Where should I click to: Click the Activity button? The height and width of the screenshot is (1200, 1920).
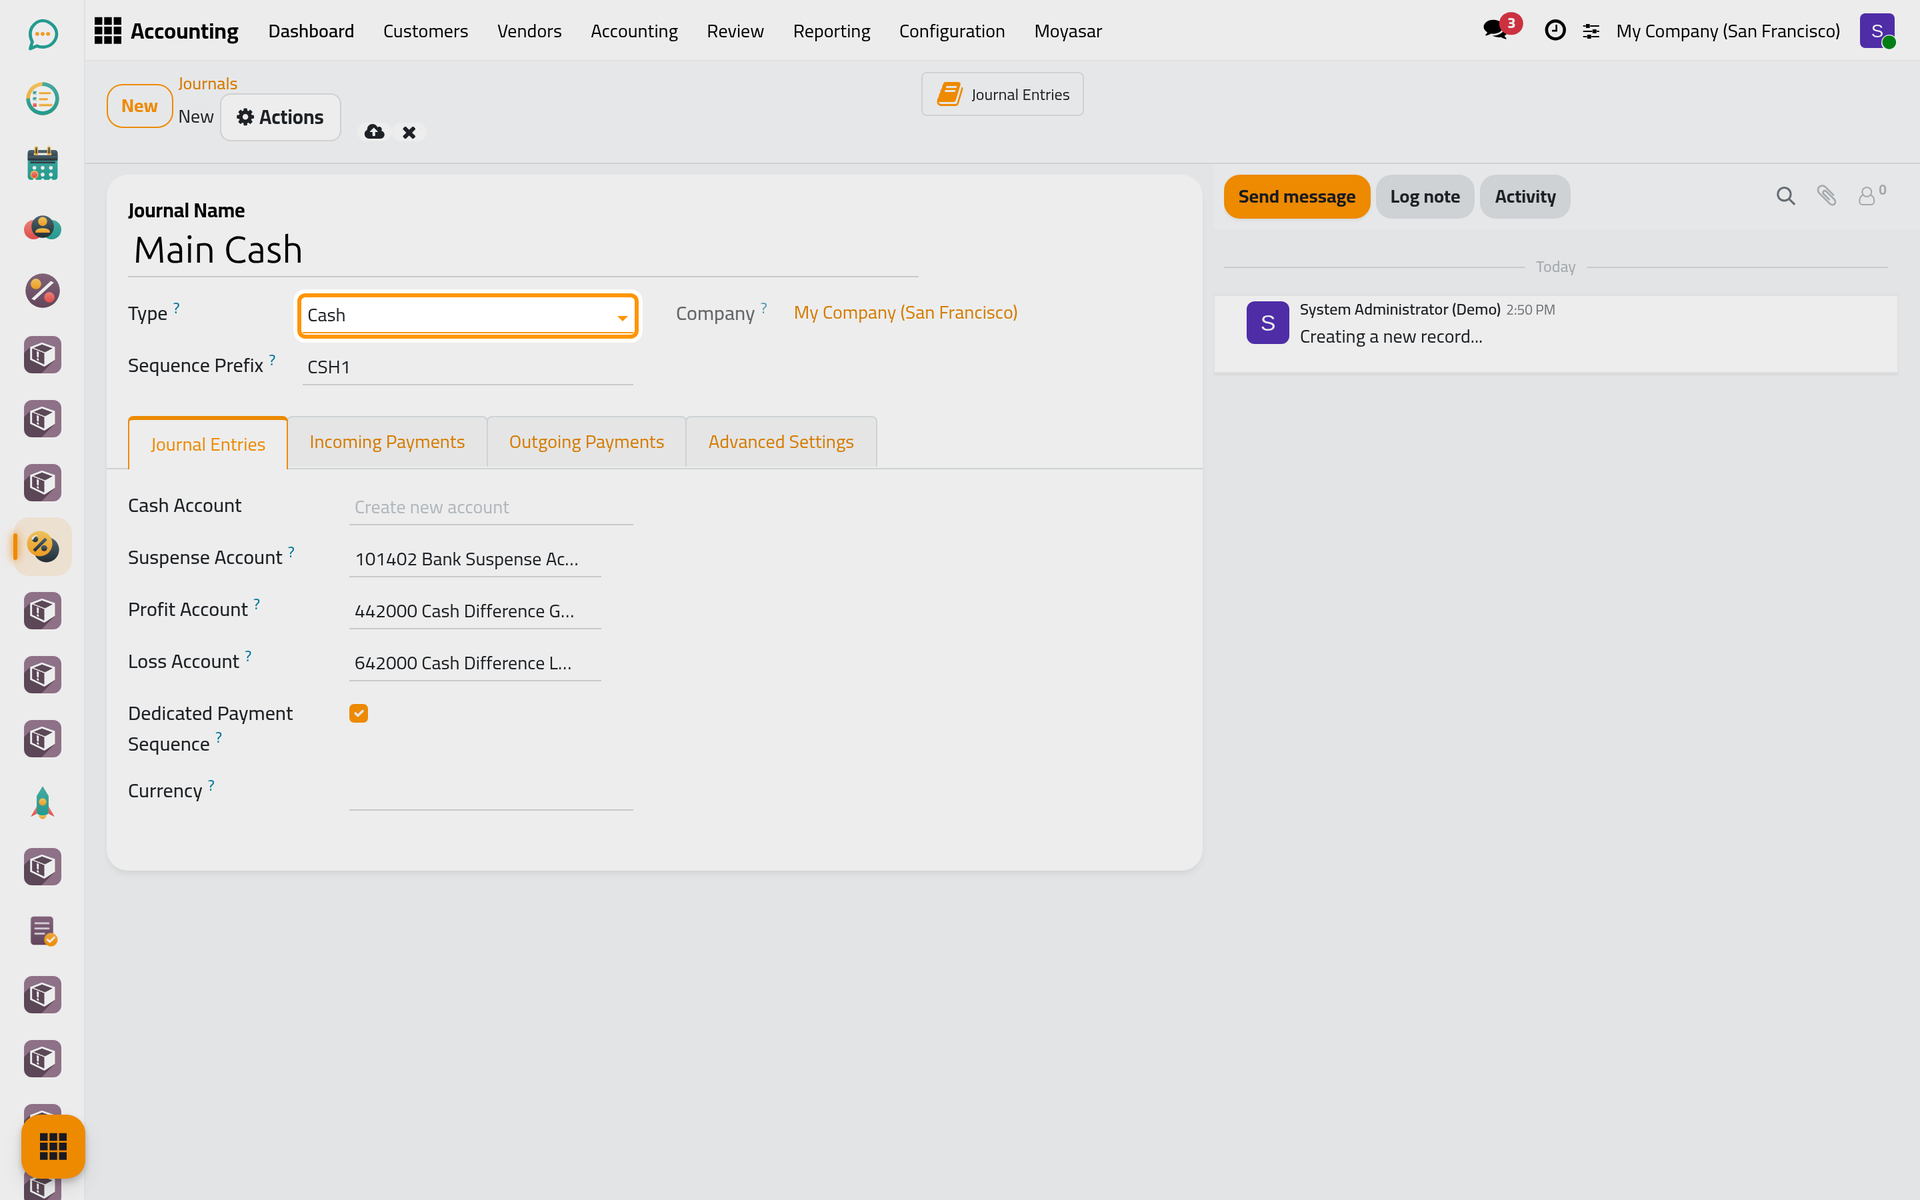[x=1524, y=196]
